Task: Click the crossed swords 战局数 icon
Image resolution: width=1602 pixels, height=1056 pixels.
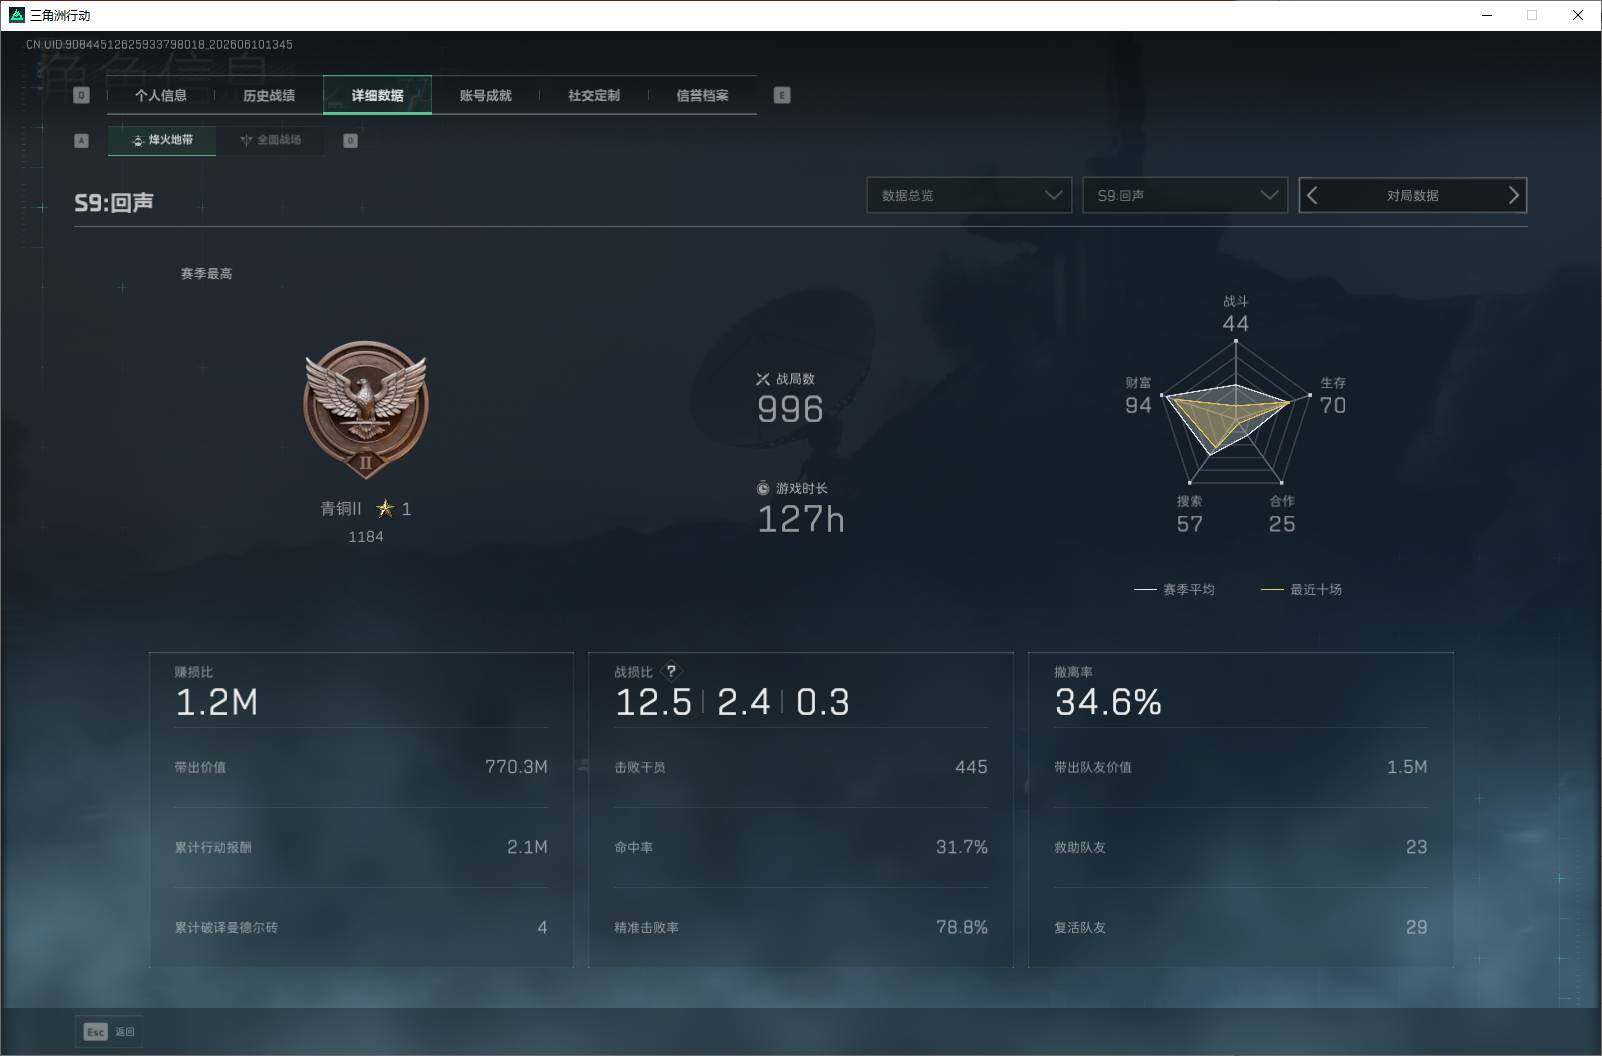Action: [763, 379]
